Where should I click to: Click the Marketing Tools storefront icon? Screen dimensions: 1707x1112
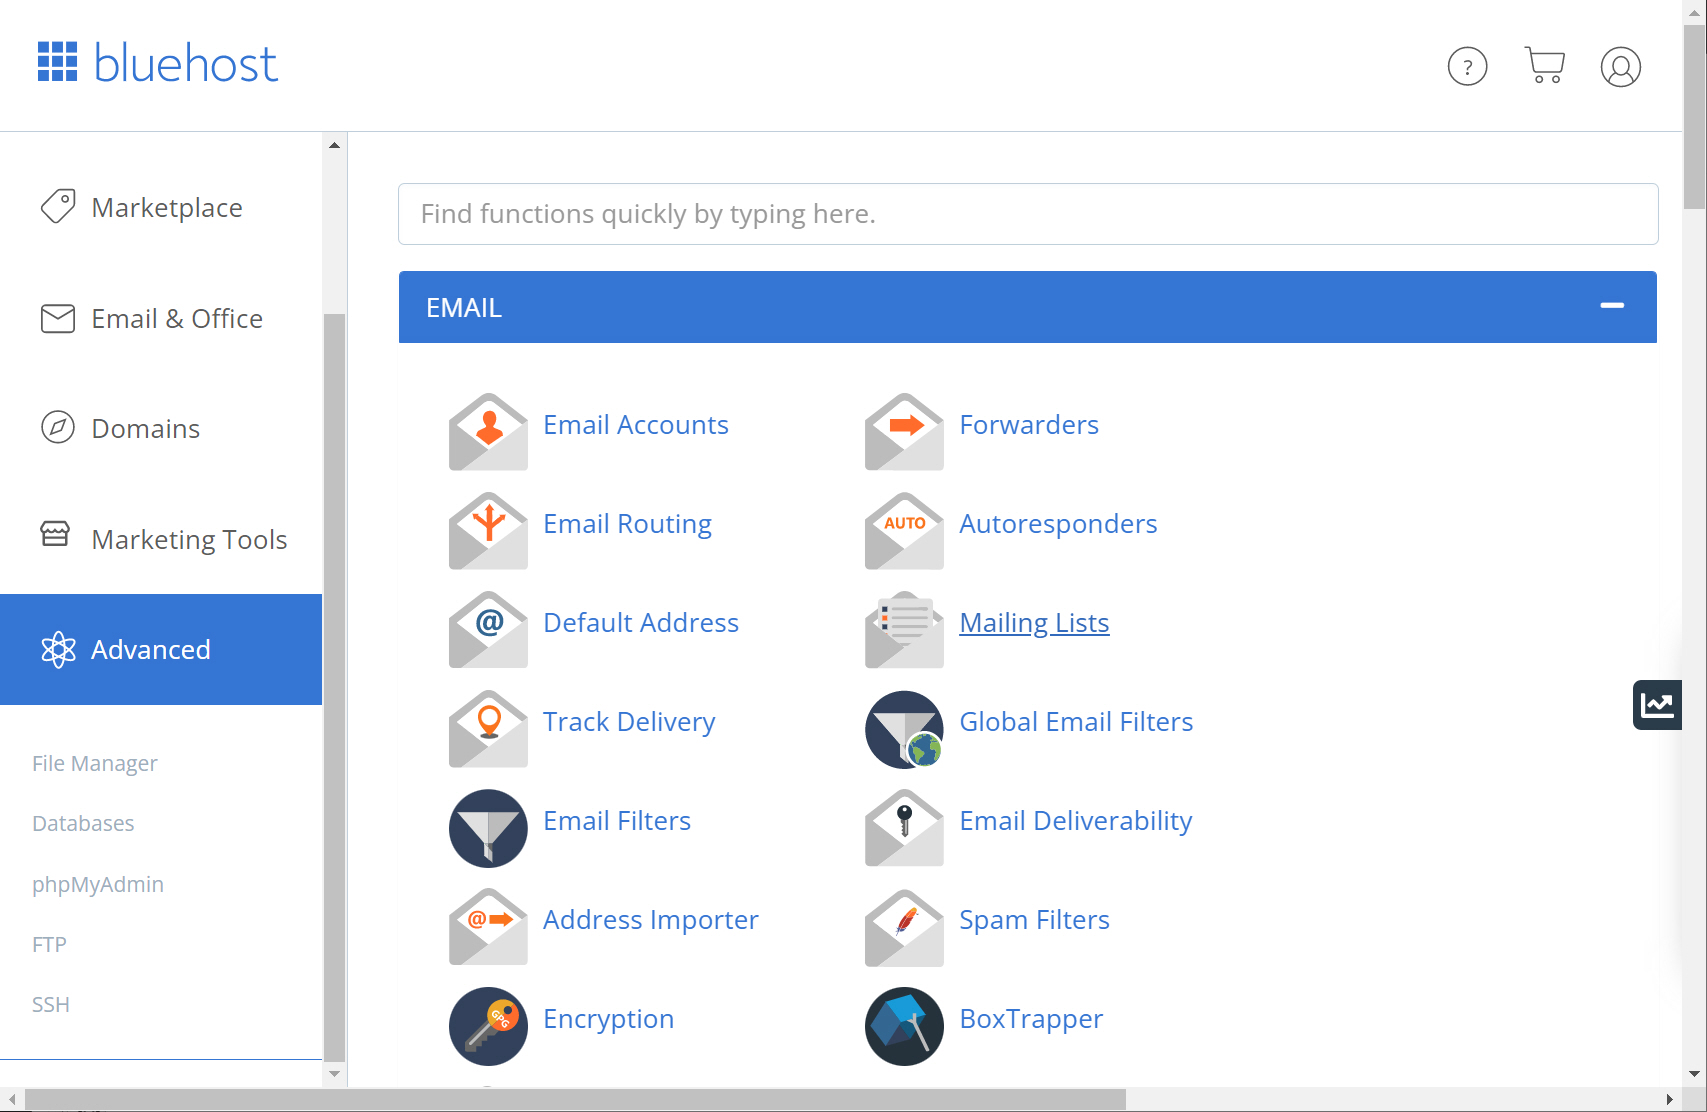click(55, 534)
